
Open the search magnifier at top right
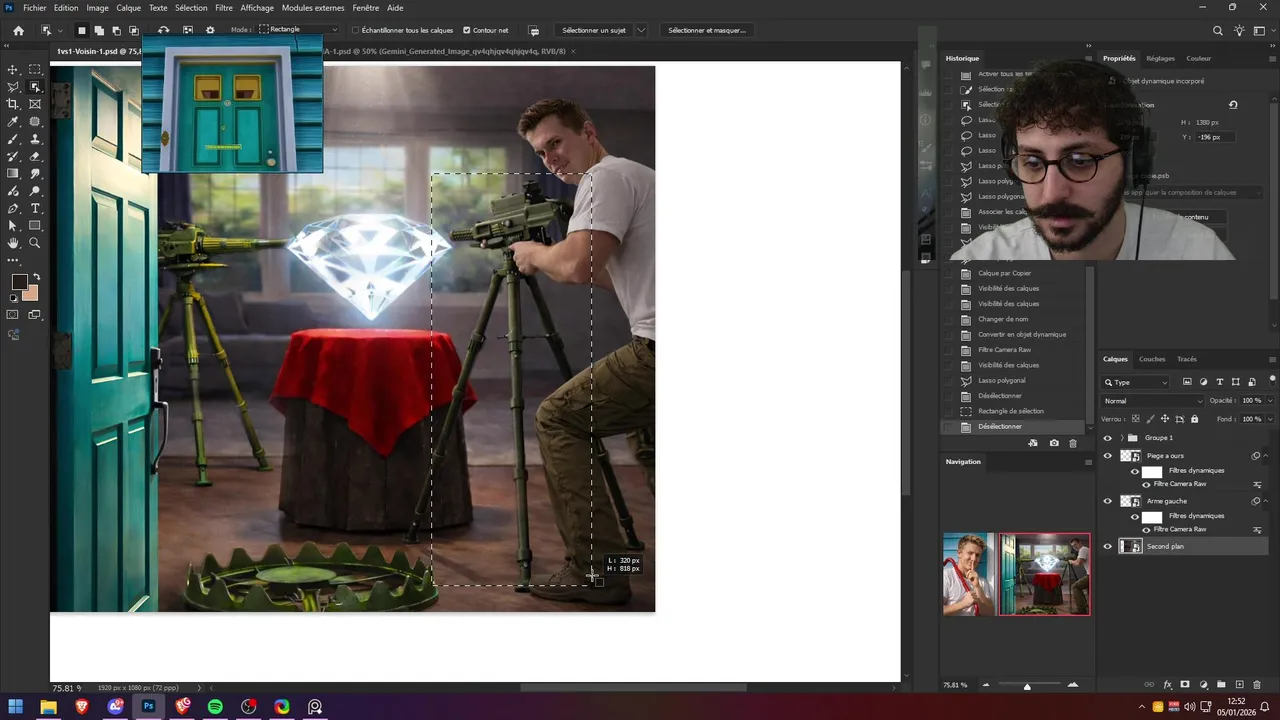point(1218,30)
